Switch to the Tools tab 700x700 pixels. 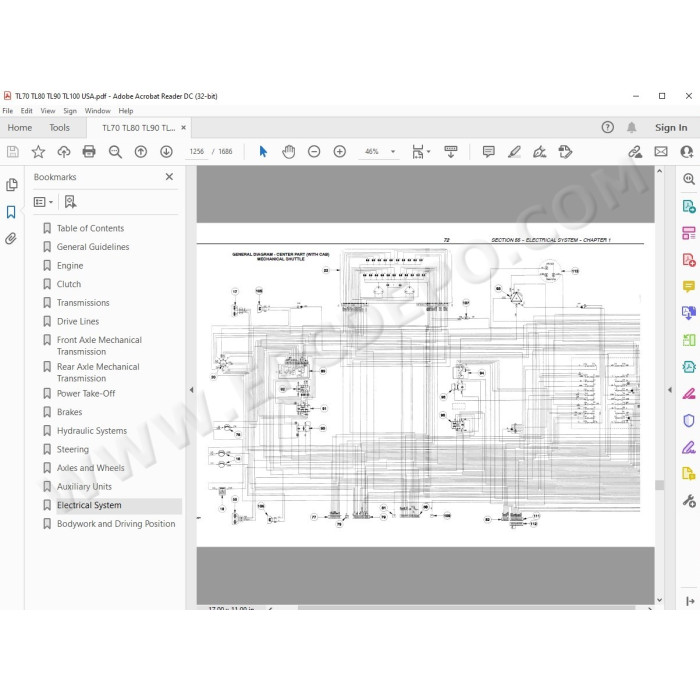click(59, 128)
